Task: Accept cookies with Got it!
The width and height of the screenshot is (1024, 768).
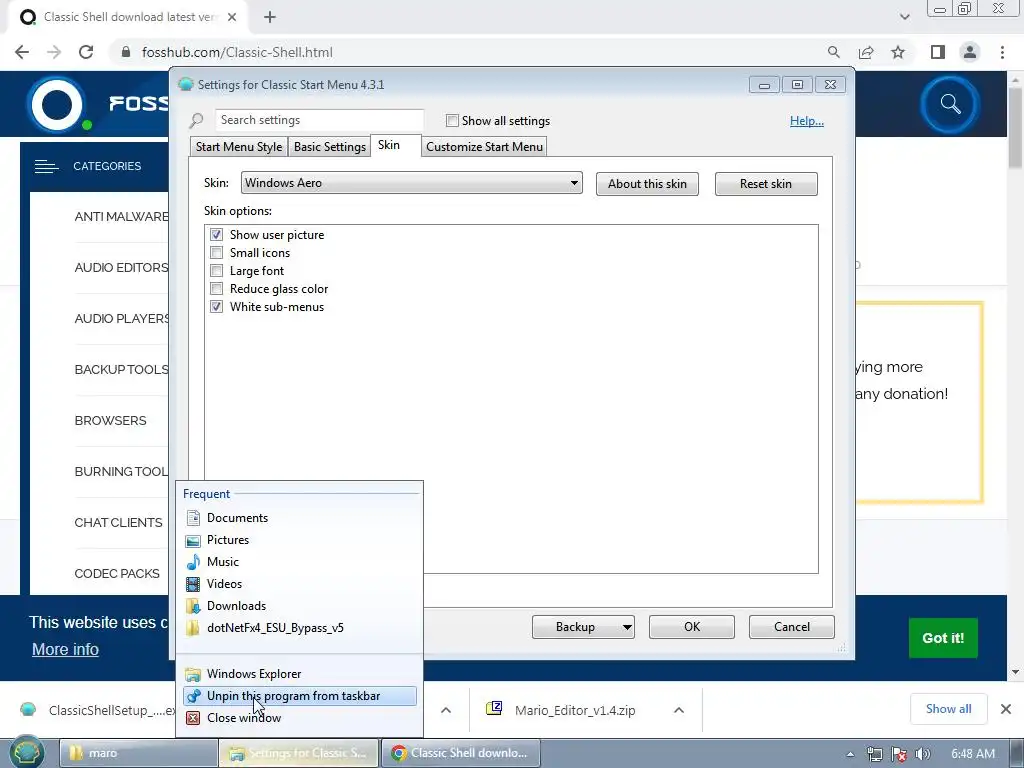Action: pos(943,638)
